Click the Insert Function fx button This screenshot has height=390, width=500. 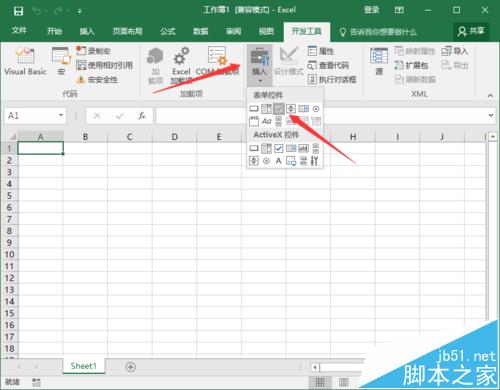(142, 116)
